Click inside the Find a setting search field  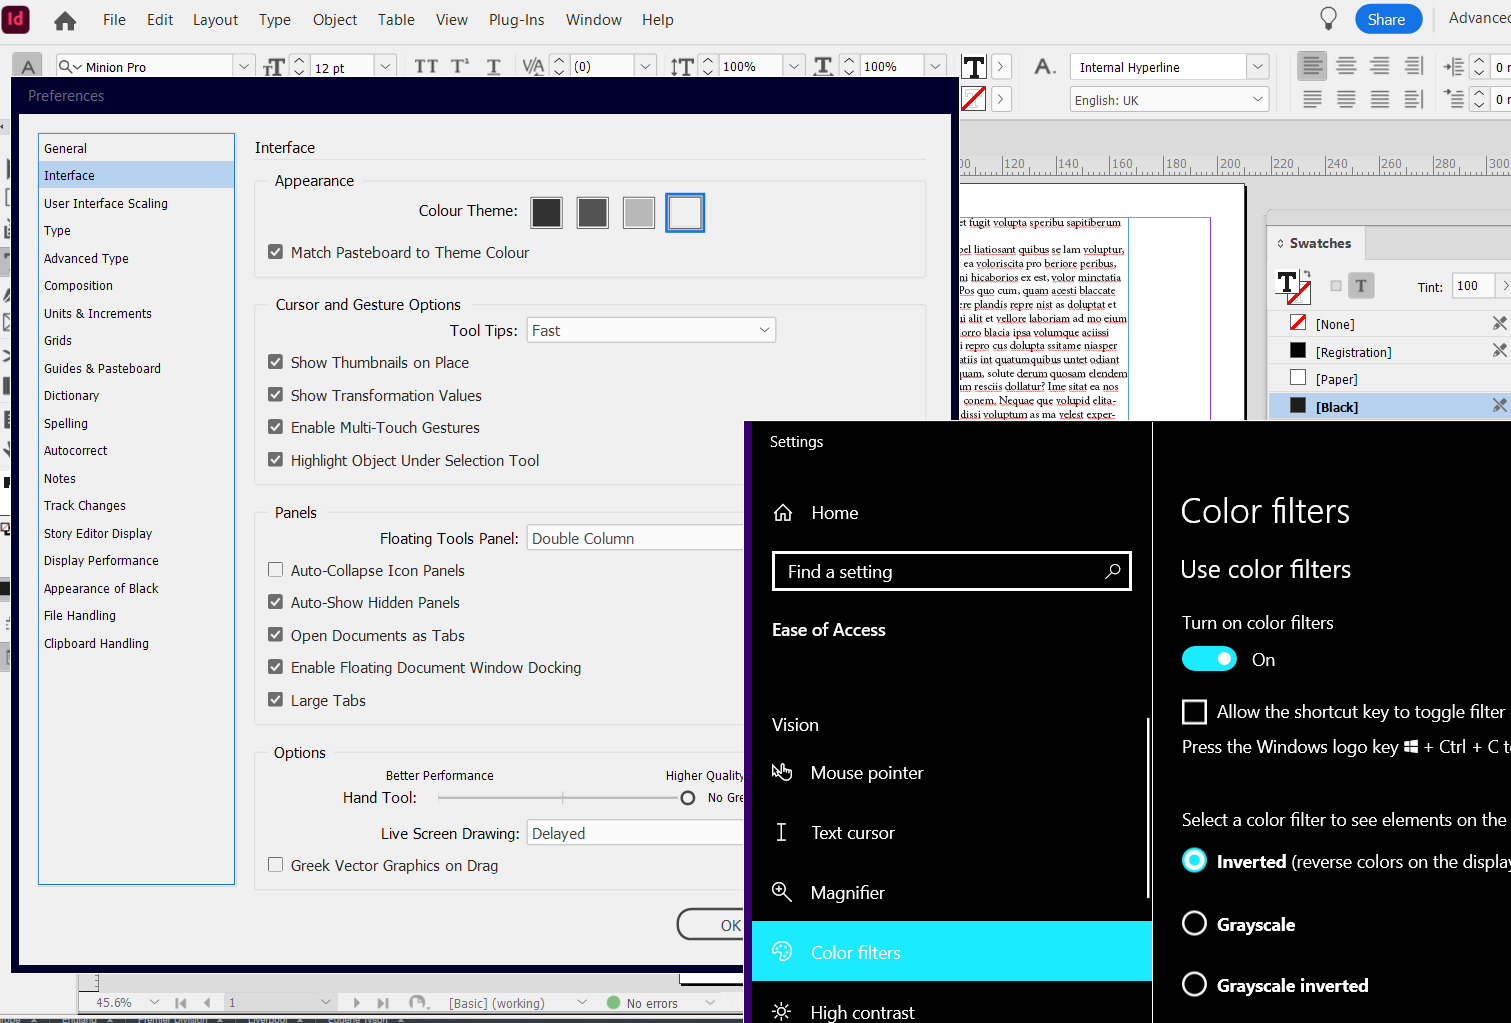tap(951, 571)
